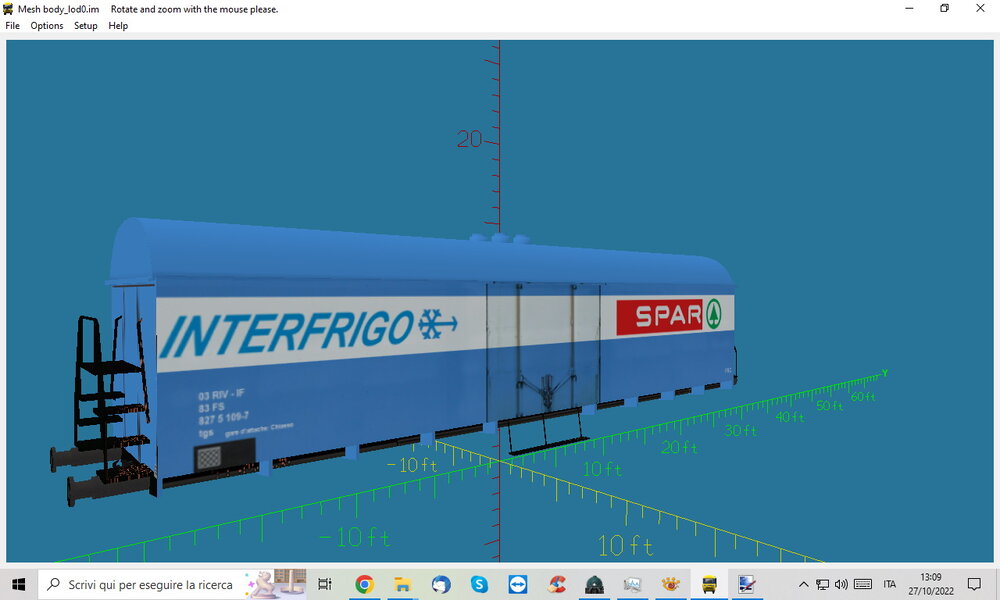Open the screen-and-pen app on taskbar

point(747,584)
